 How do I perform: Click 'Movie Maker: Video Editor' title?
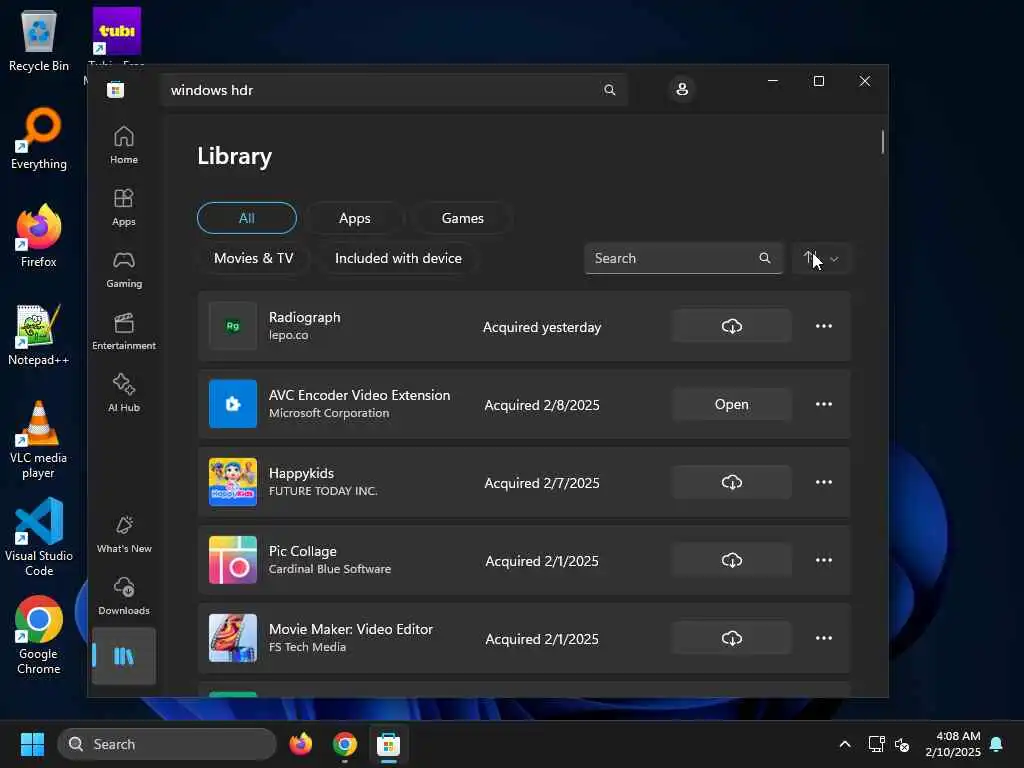click(x=351, y=630)
